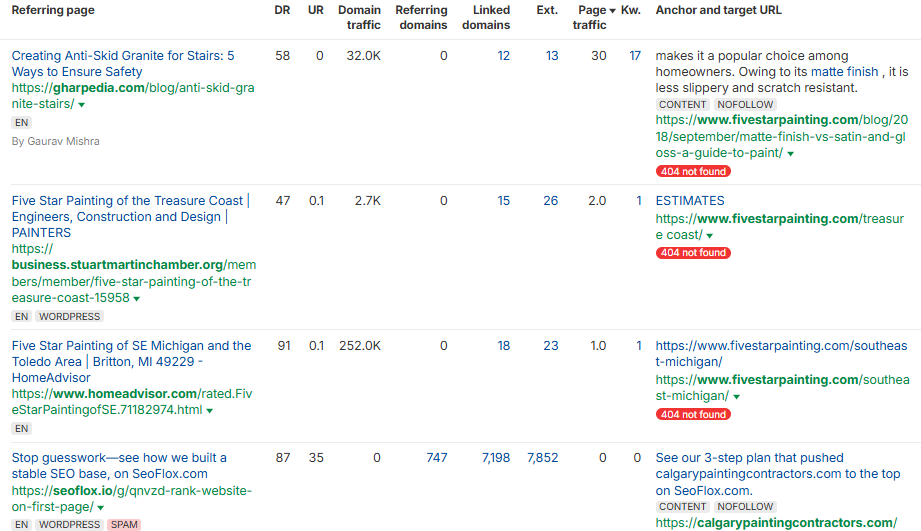Open 'Creating Anti-Skid Granite for Stairs' page title

click(x=123, y=63)
